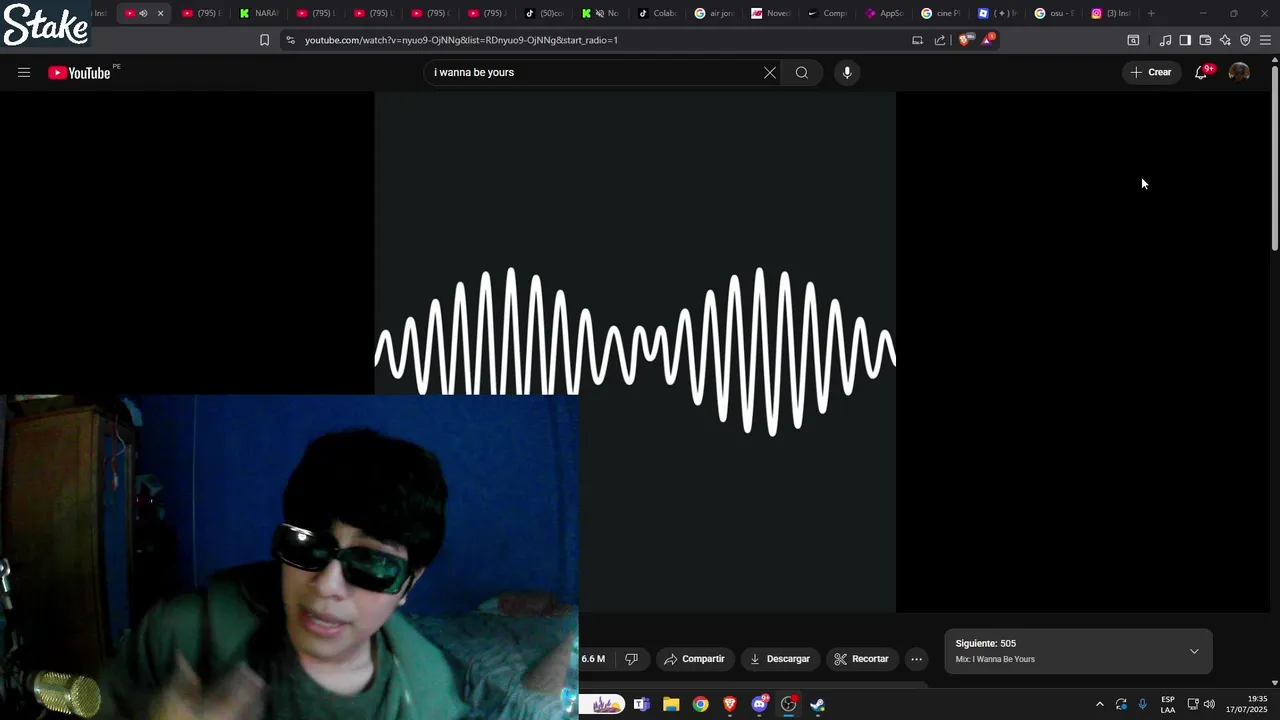Share this page via the address bar icon

[940, 40]
